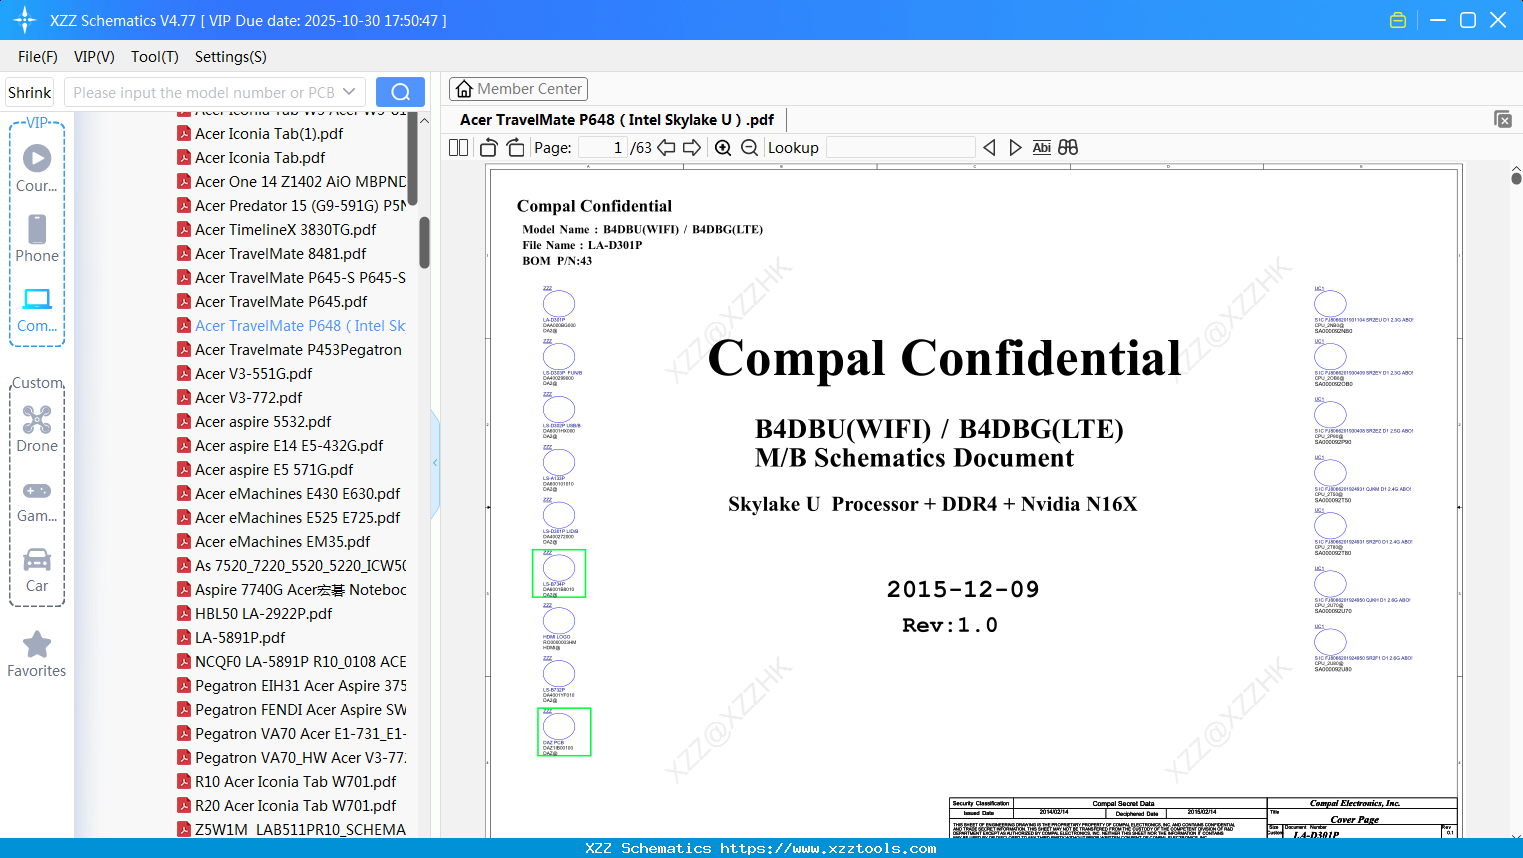Open Acer eMachines E430 E630.pdf
The height and width of the screenshot is (858, 1523).
(x=291, y=494)
